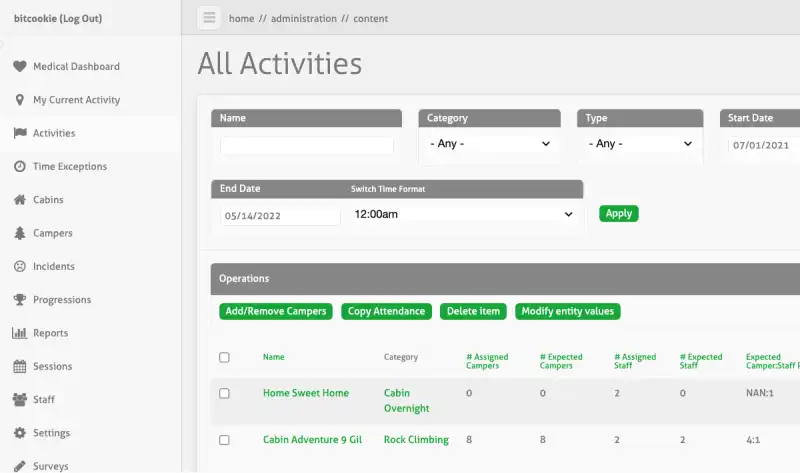Open Medical Dashboard in sidebar
This screenshot has width=800, height=473.
pyautogui.click(x=76, y=66)
